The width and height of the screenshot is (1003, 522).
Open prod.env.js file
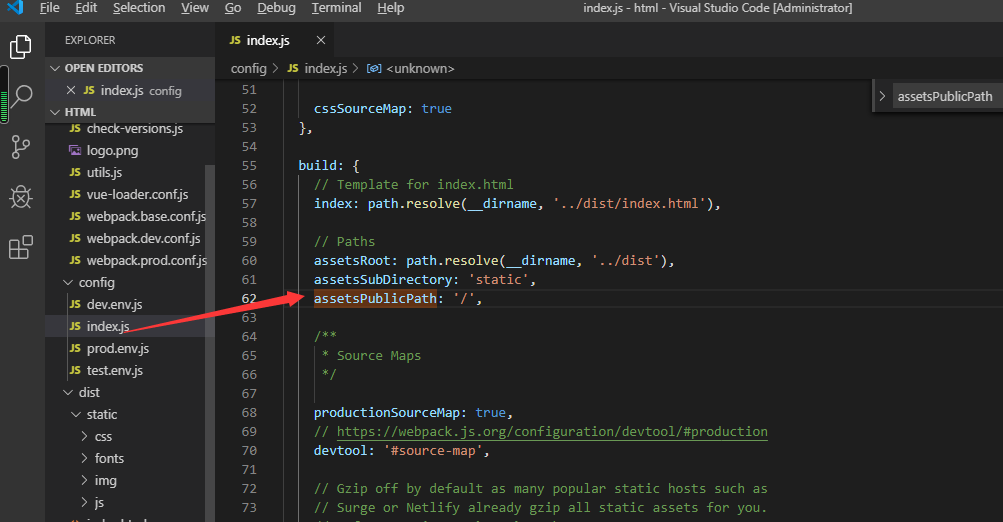coord(118,349)
